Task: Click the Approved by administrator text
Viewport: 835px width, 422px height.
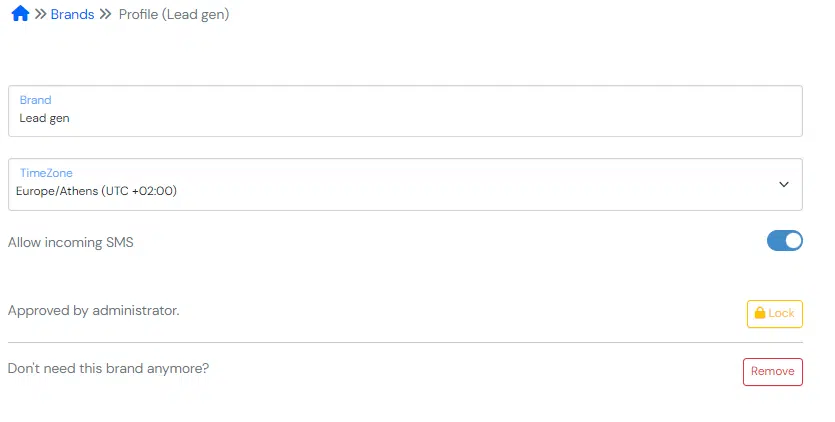Action: [94, 311]
